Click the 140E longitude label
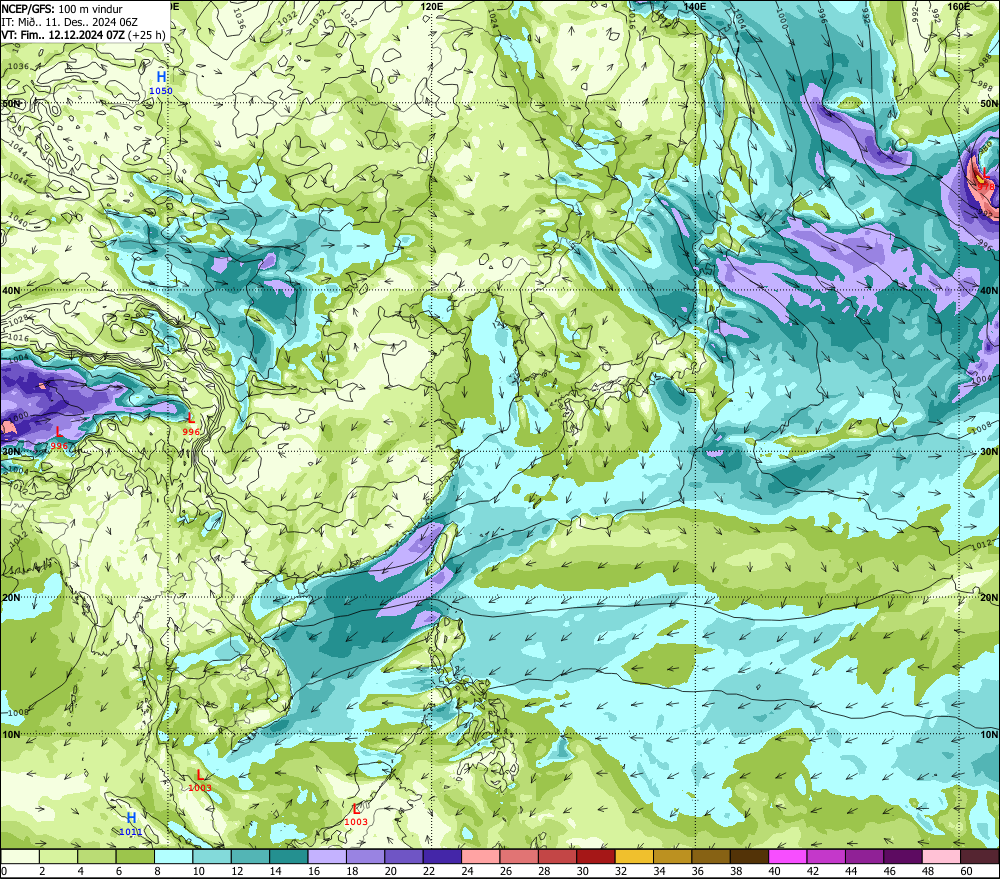Screen dimensions: 1000x879 click(695, 6)
